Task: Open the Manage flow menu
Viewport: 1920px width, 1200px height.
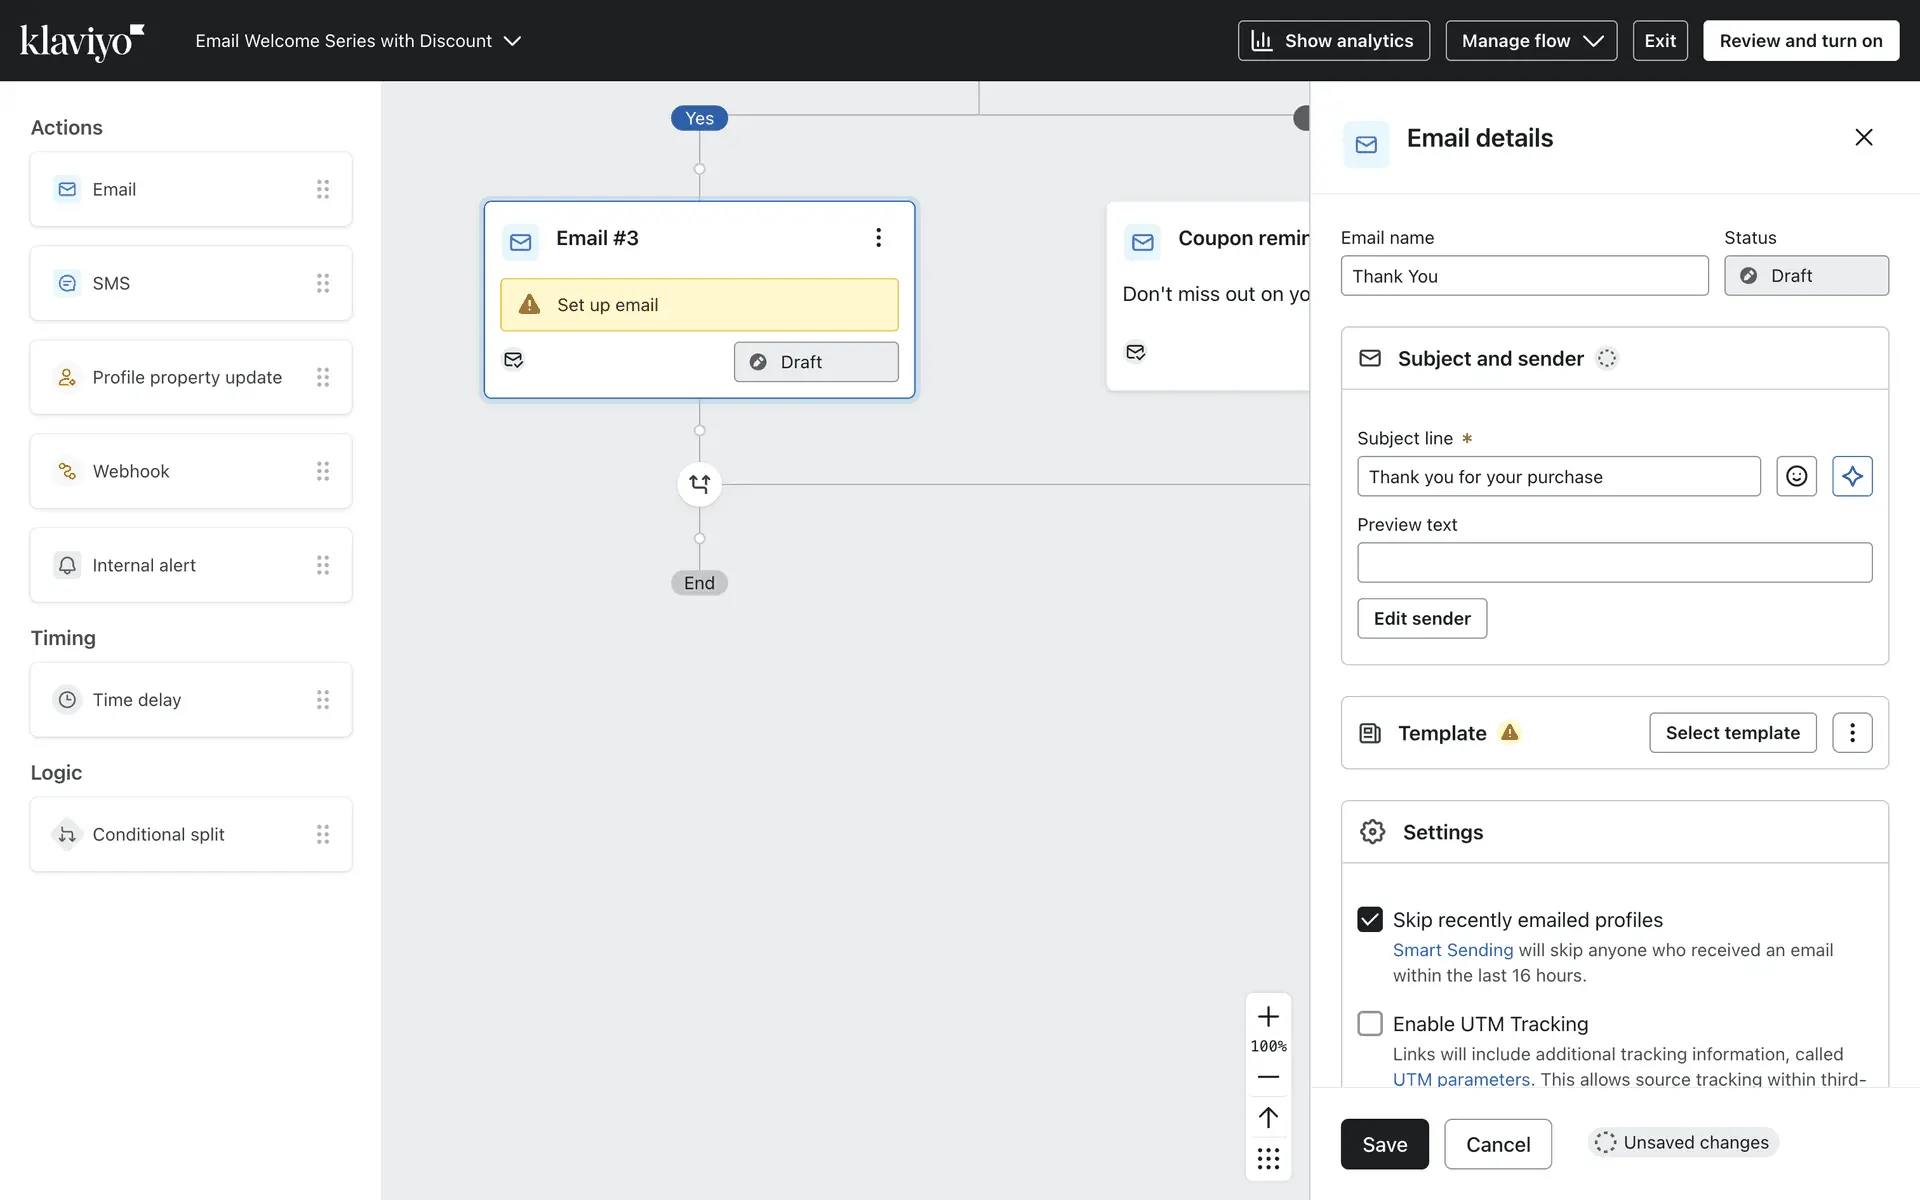Action: click(x=1530, y=41)
